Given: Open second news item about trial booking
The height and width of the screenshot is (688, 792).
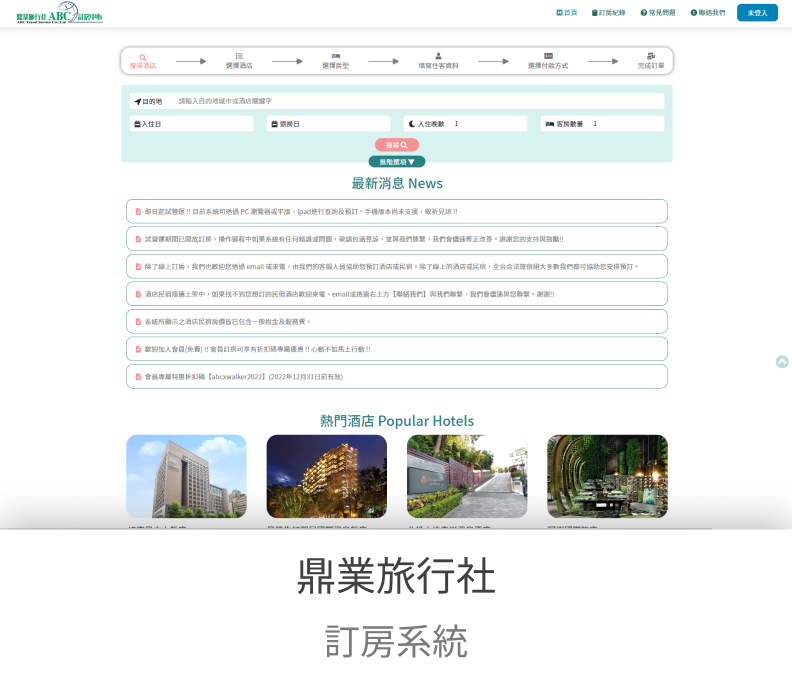Looking at the screenshot, I should point(397,239).
